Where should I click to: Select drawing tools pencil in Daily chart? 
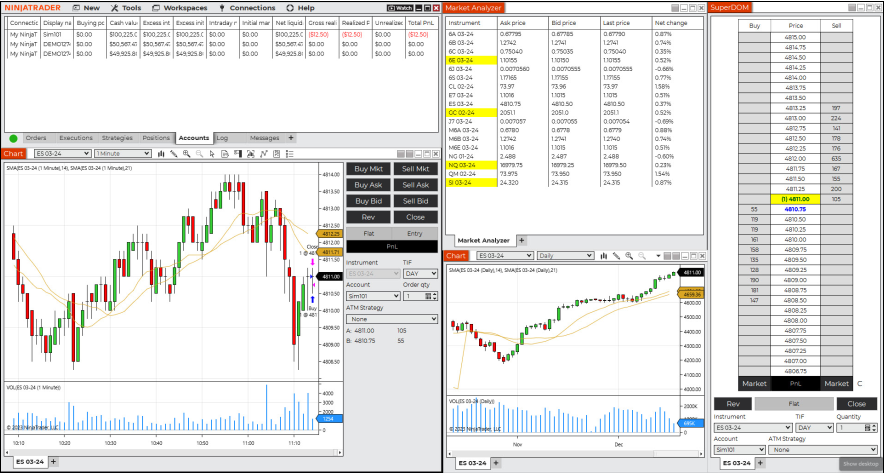[617, 255]
